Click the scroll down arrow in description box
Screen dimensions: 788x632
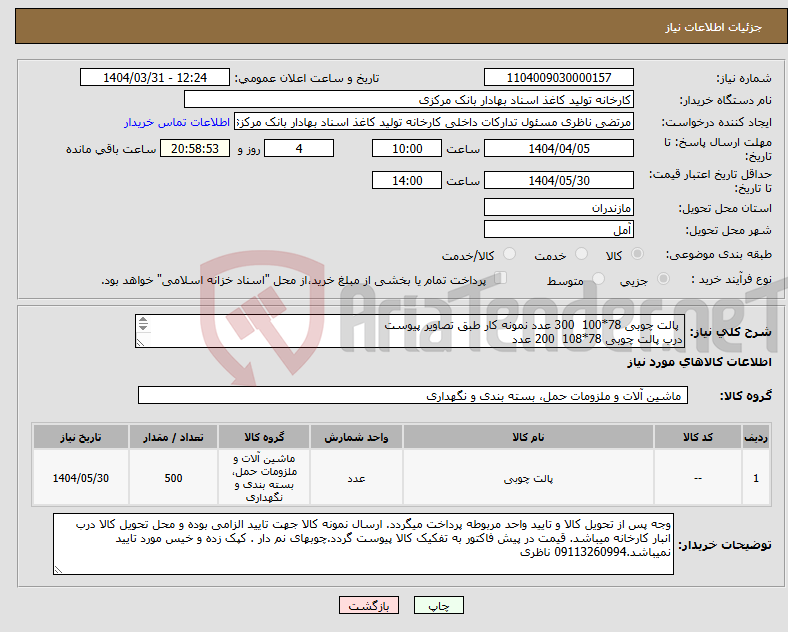coord(143,328)
